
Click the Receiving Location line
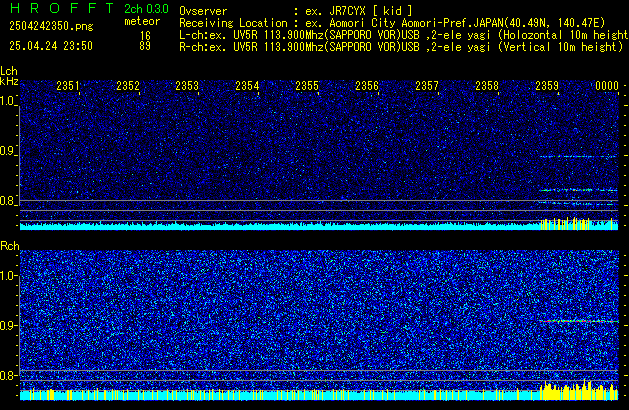pos(392,23)
